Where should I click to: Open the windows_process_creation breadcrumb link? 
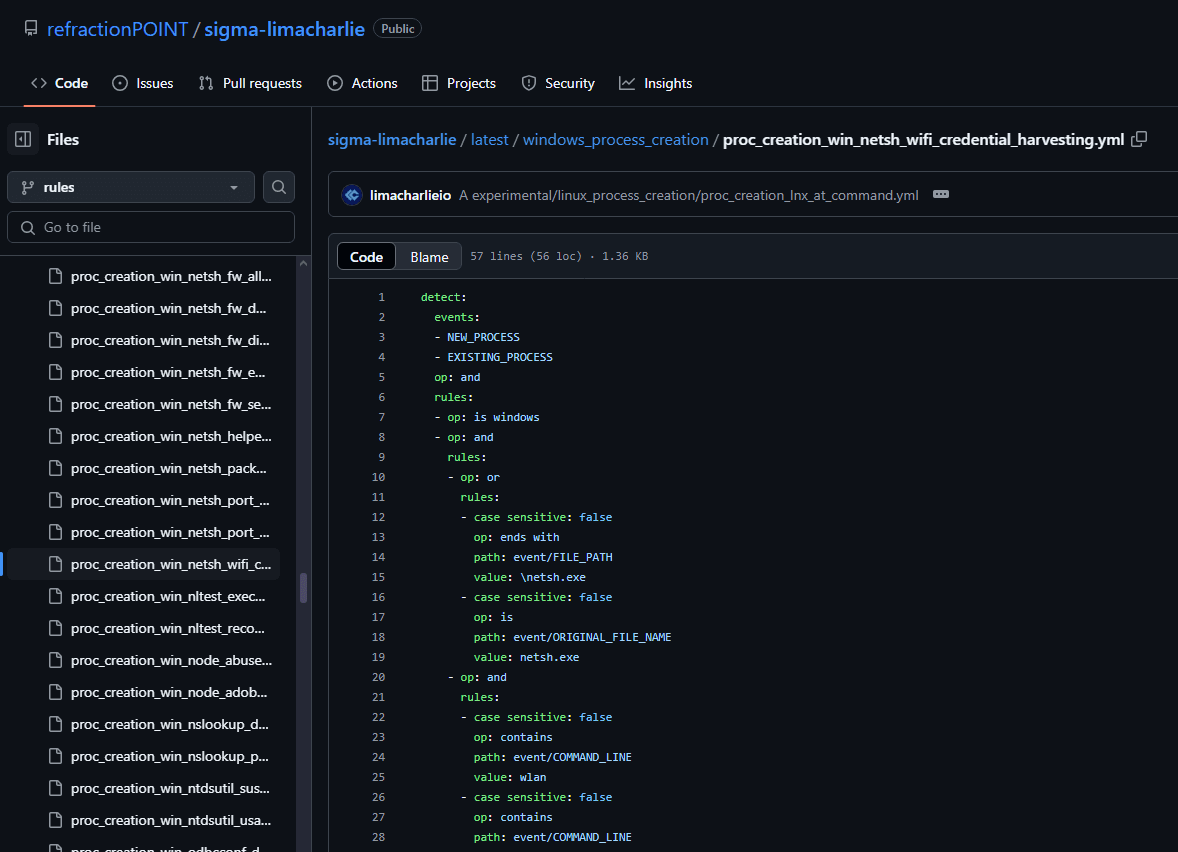coord(615,139)
